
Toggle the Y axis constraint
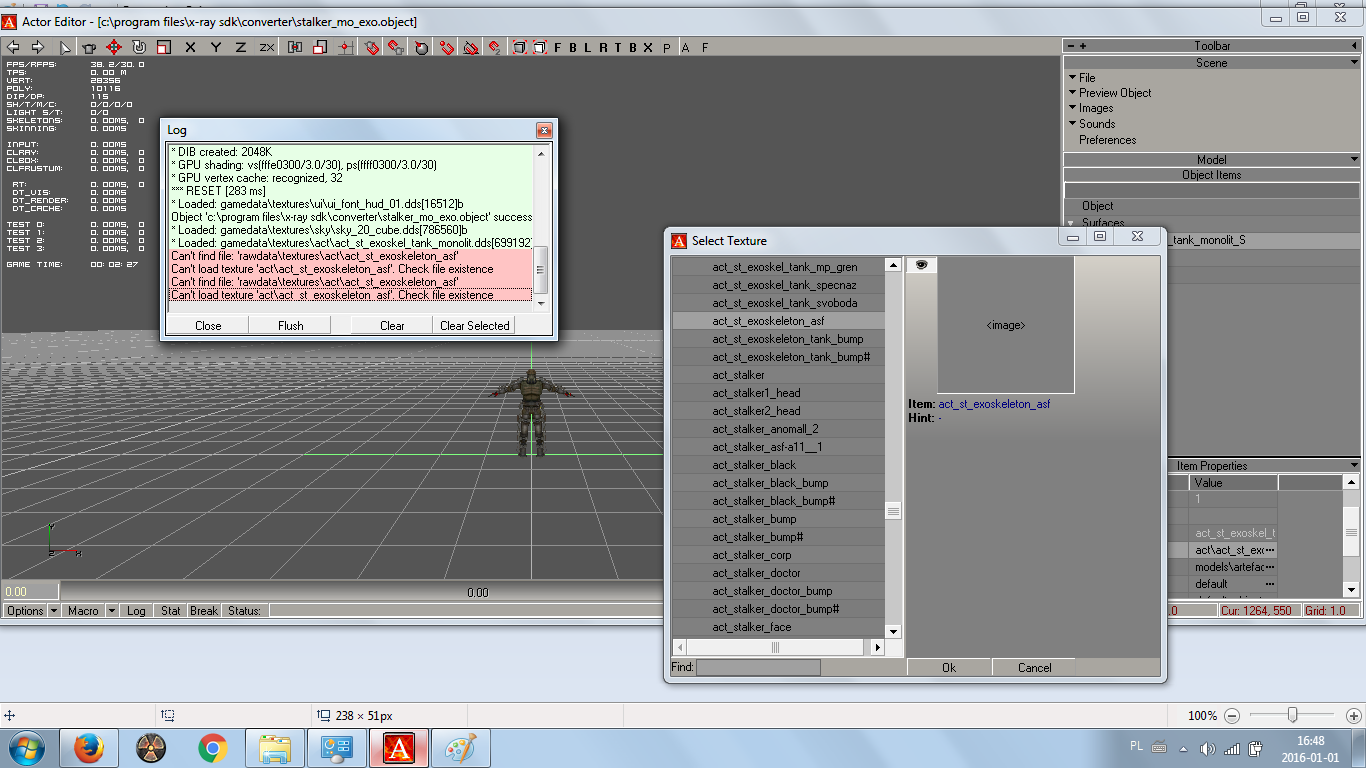click(216, 47)
